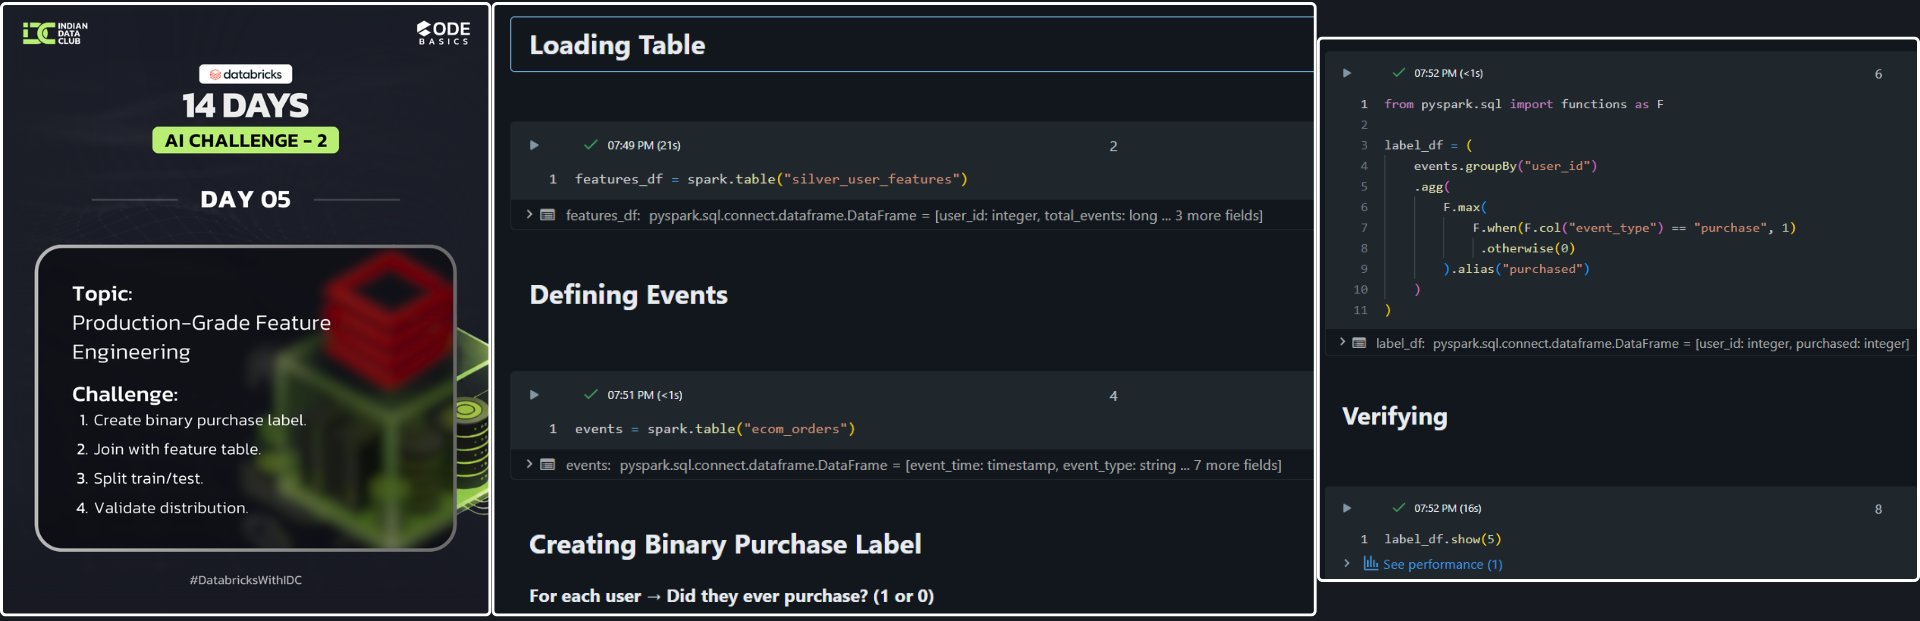Open the See performance (1) link

tap(1442, 565)
